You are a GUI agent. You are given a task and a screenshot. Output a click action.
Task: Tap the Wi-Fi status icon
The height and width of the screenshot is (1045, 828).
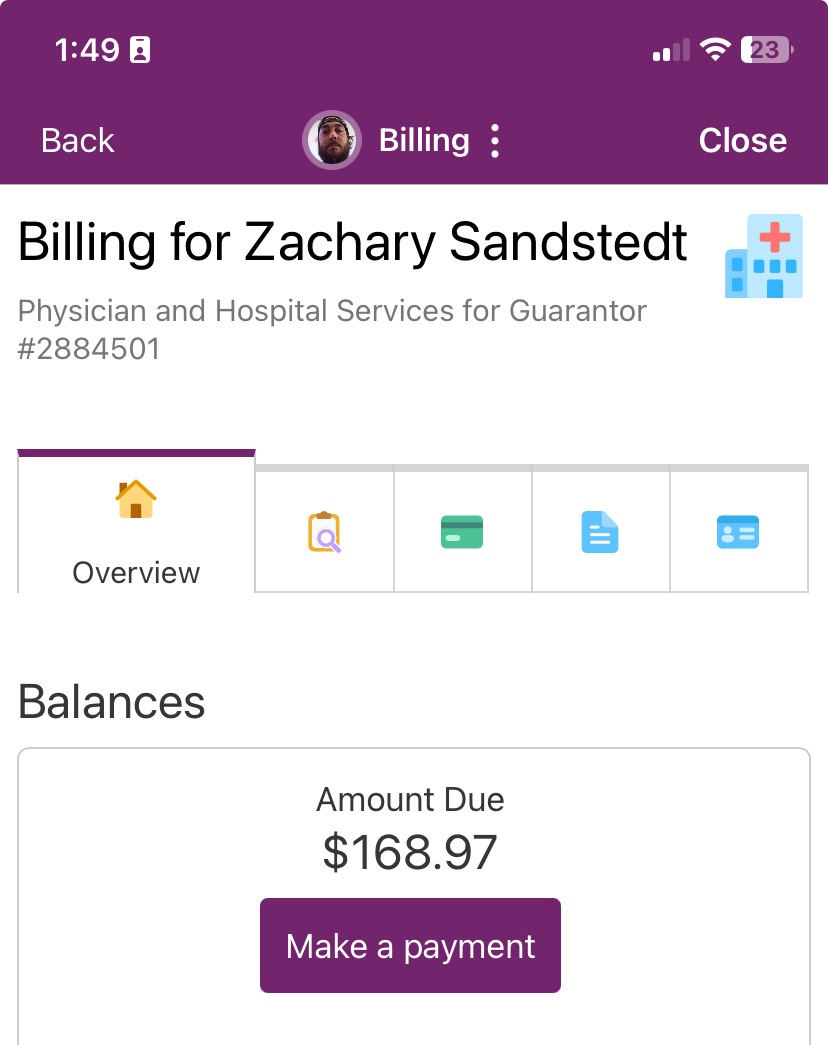click(715, 50)
